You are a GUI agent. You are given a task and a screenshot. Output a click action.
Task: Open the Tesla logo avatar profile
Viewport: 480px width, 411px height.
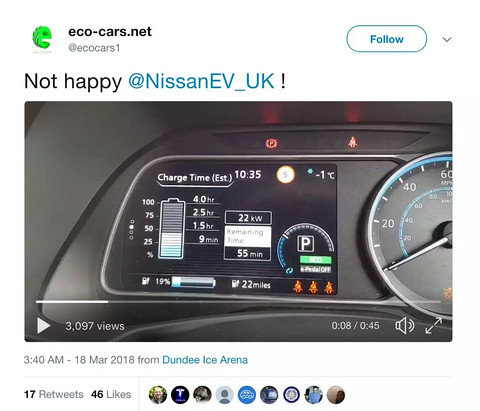[x=180, y=395]
